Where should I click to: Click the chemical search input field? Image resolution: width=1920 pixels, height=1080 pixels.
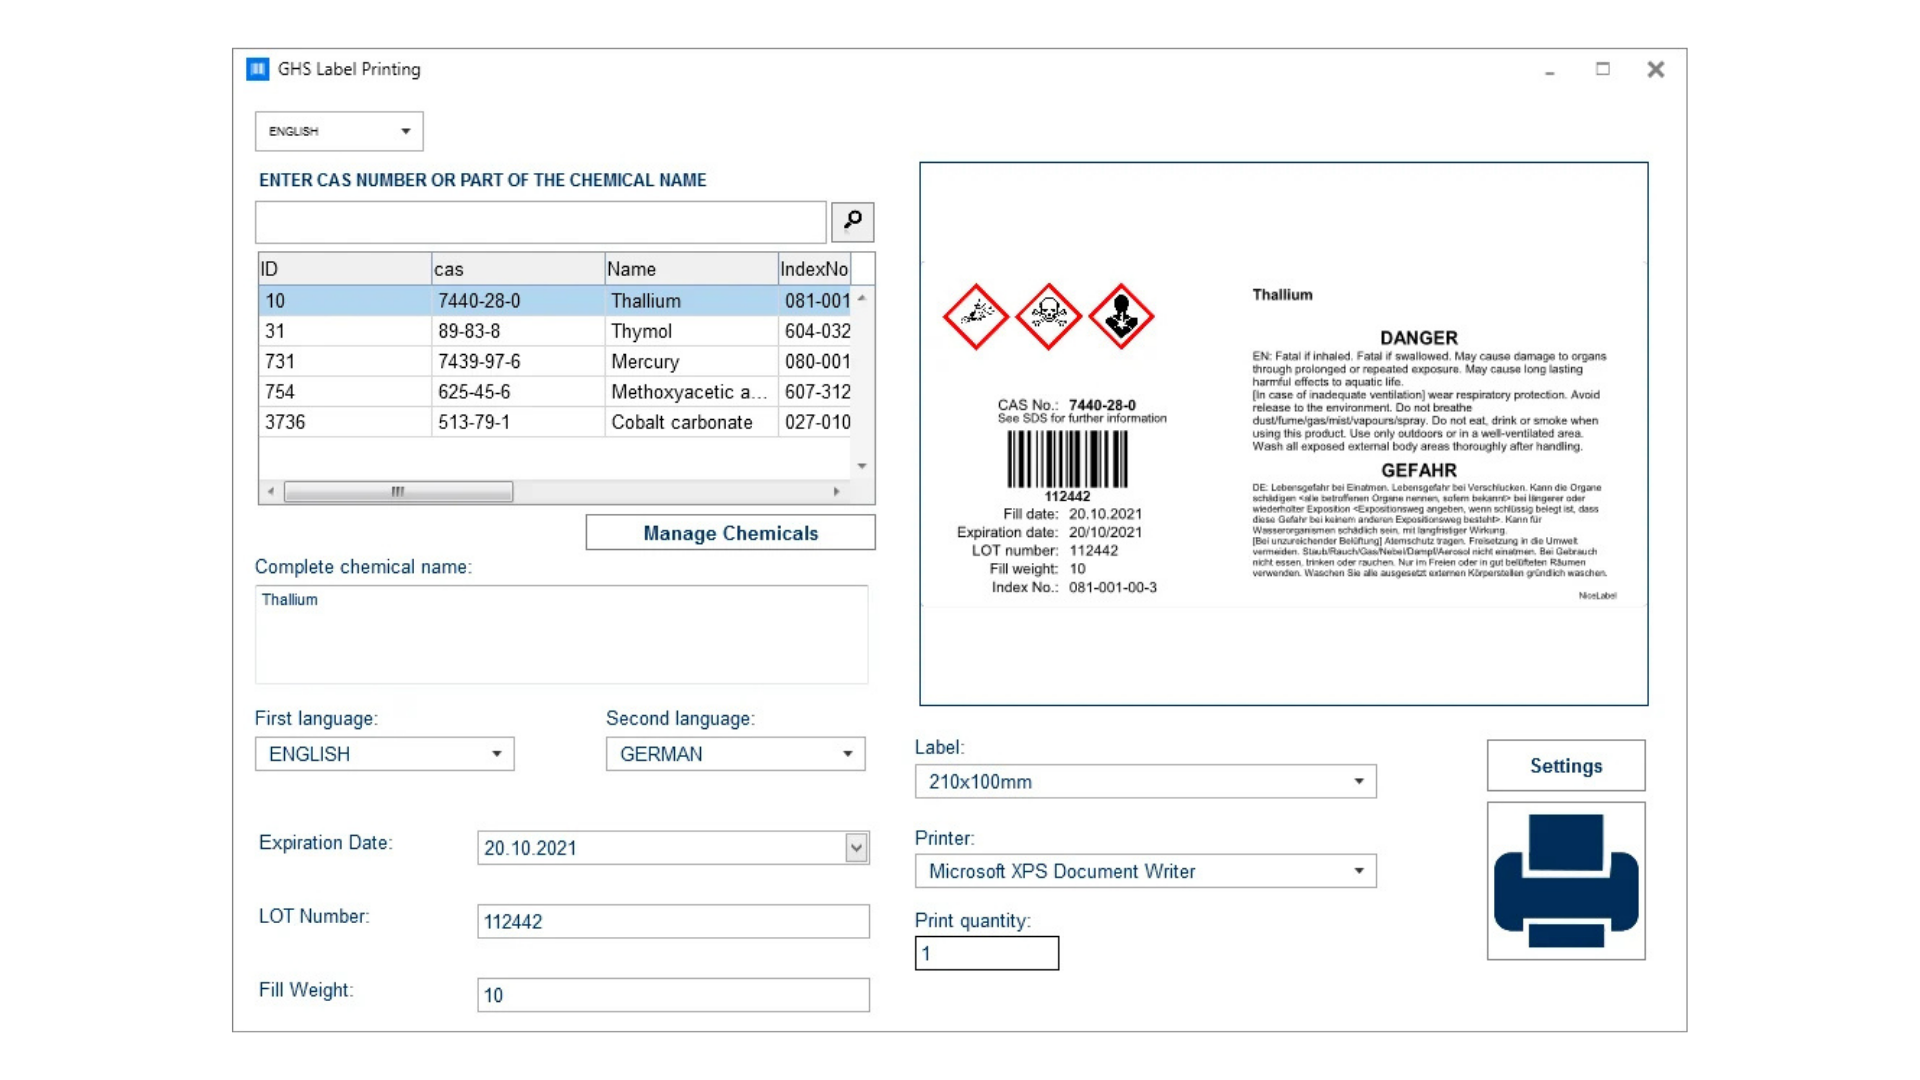pos(541,222)
